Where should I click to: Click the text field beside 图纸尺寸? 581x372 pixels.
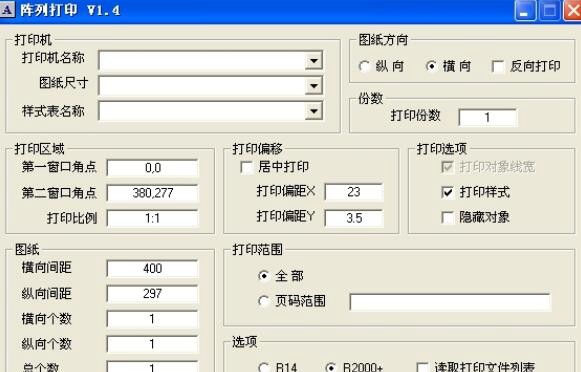click(202, 86)
